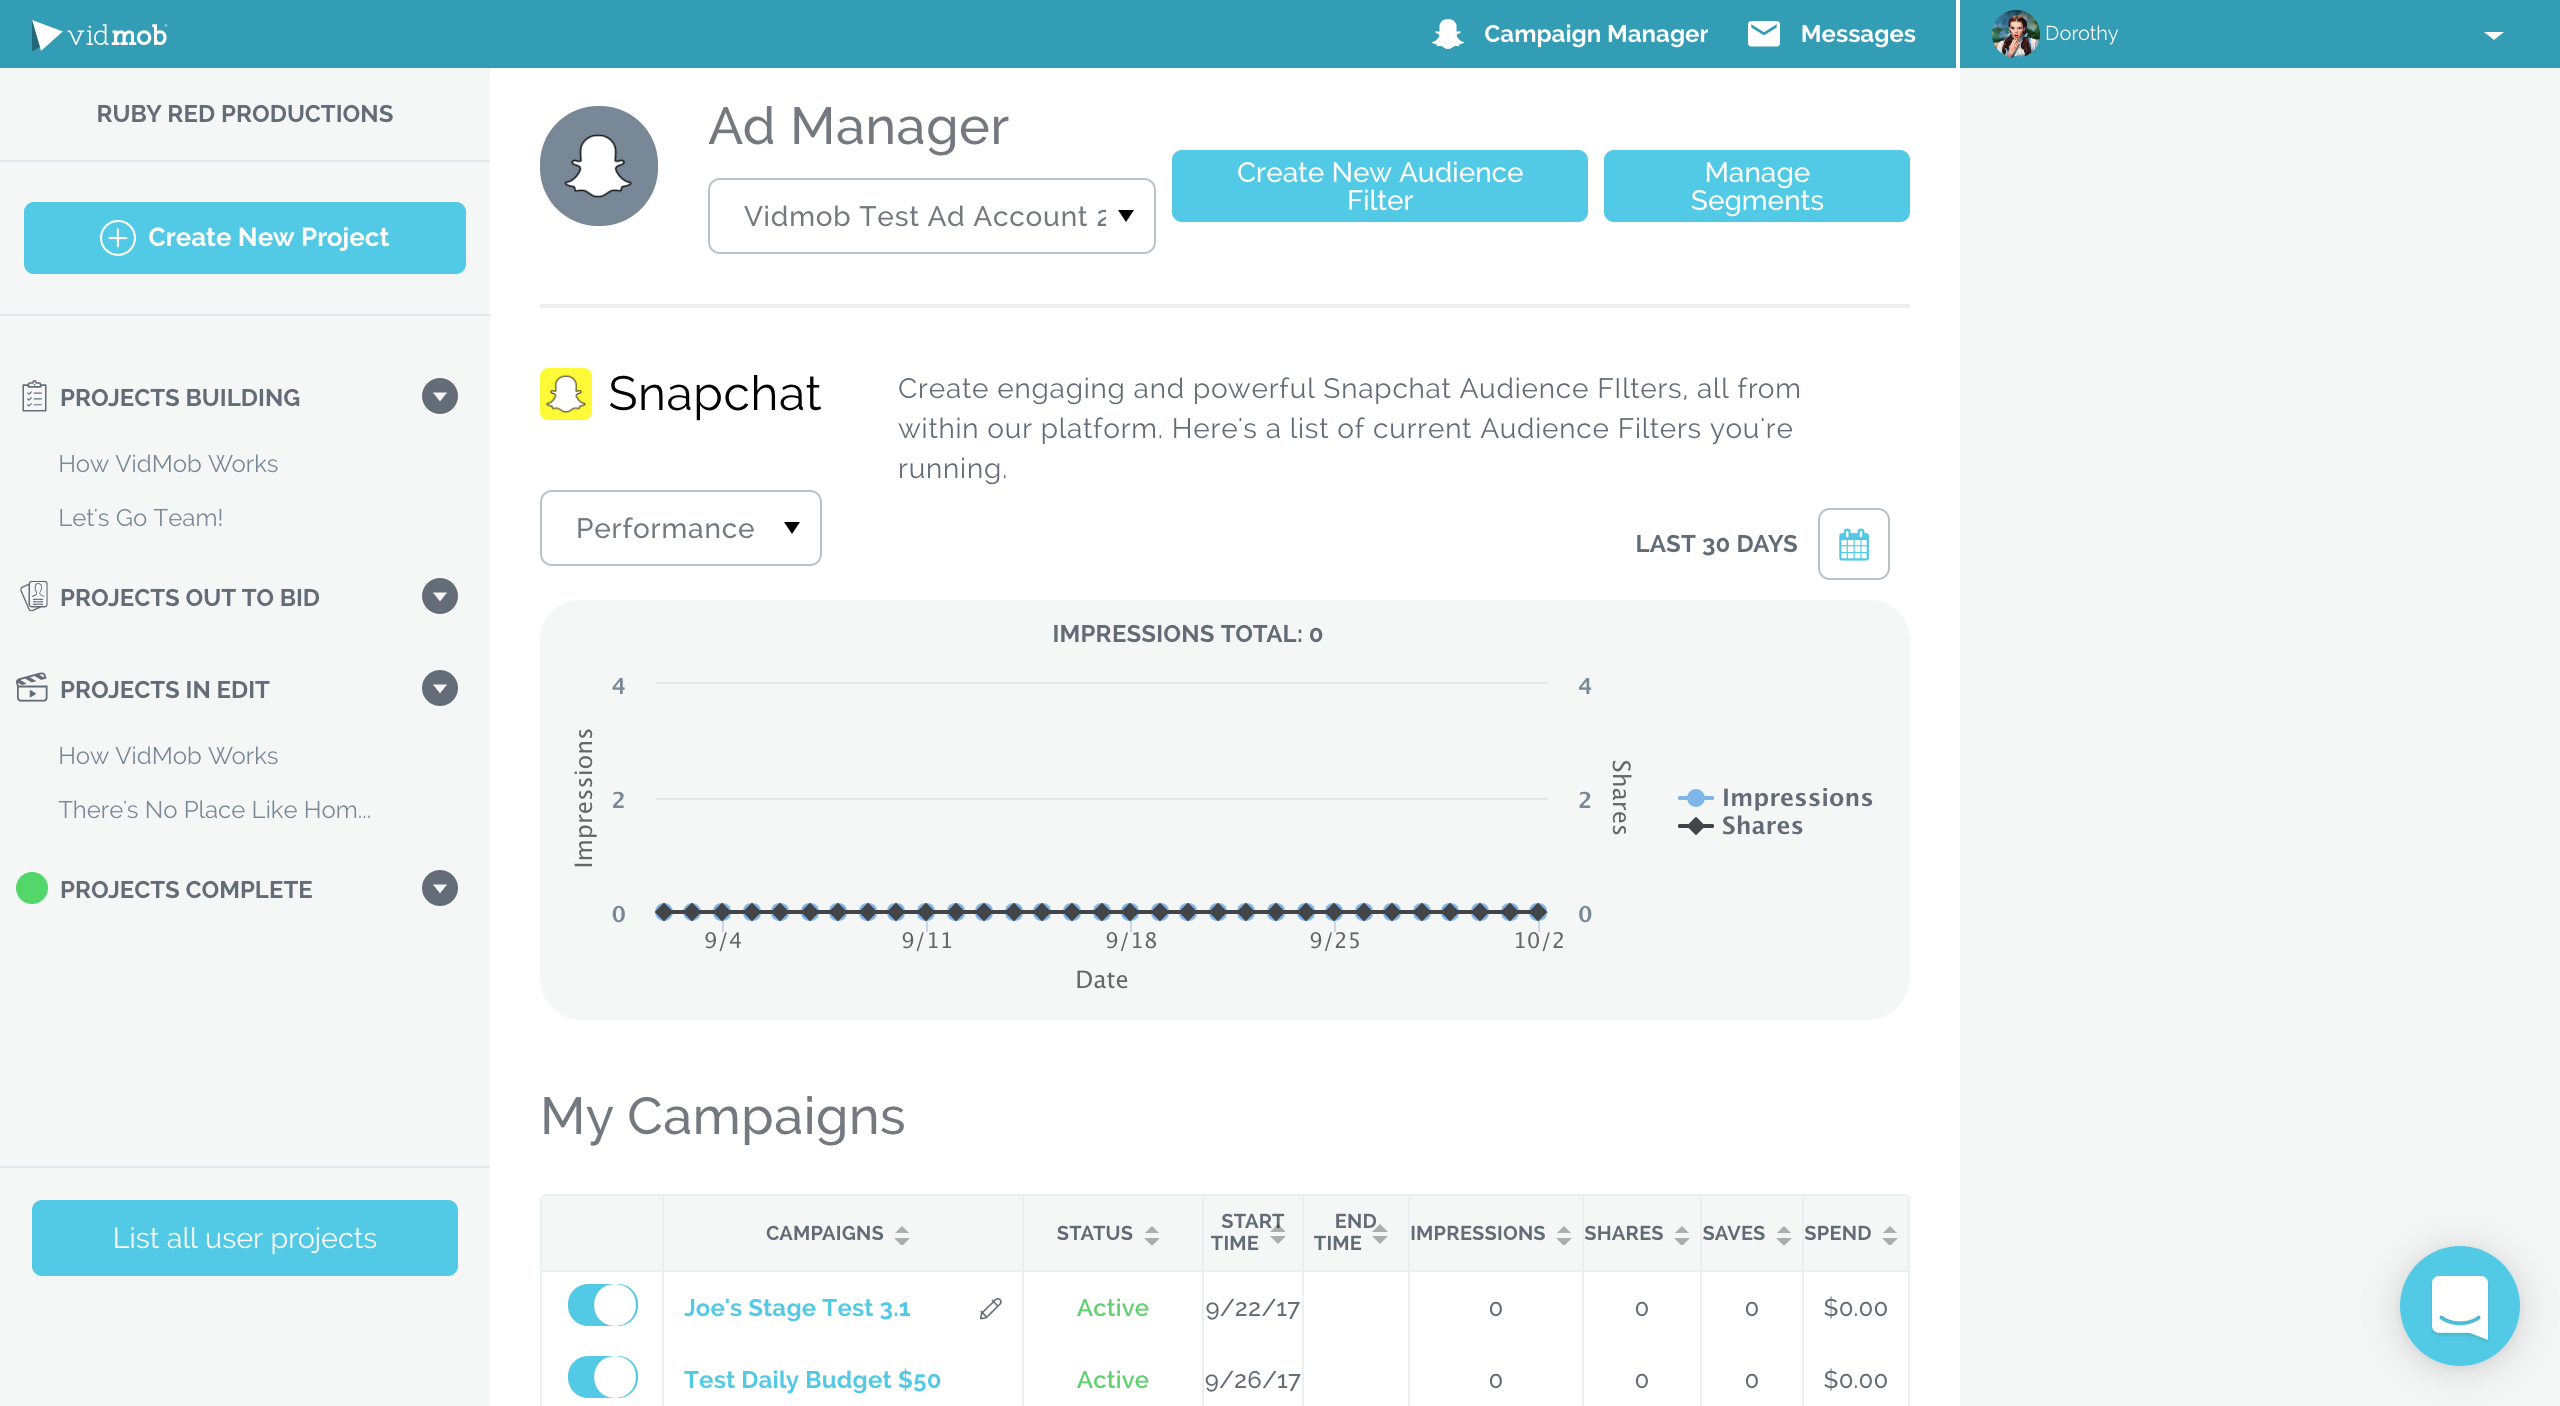The height and width of the screenshot is (1406, 2560).
Task: Click the Projects In Edit clapperboard icon
Action: (x=32, y=688)
